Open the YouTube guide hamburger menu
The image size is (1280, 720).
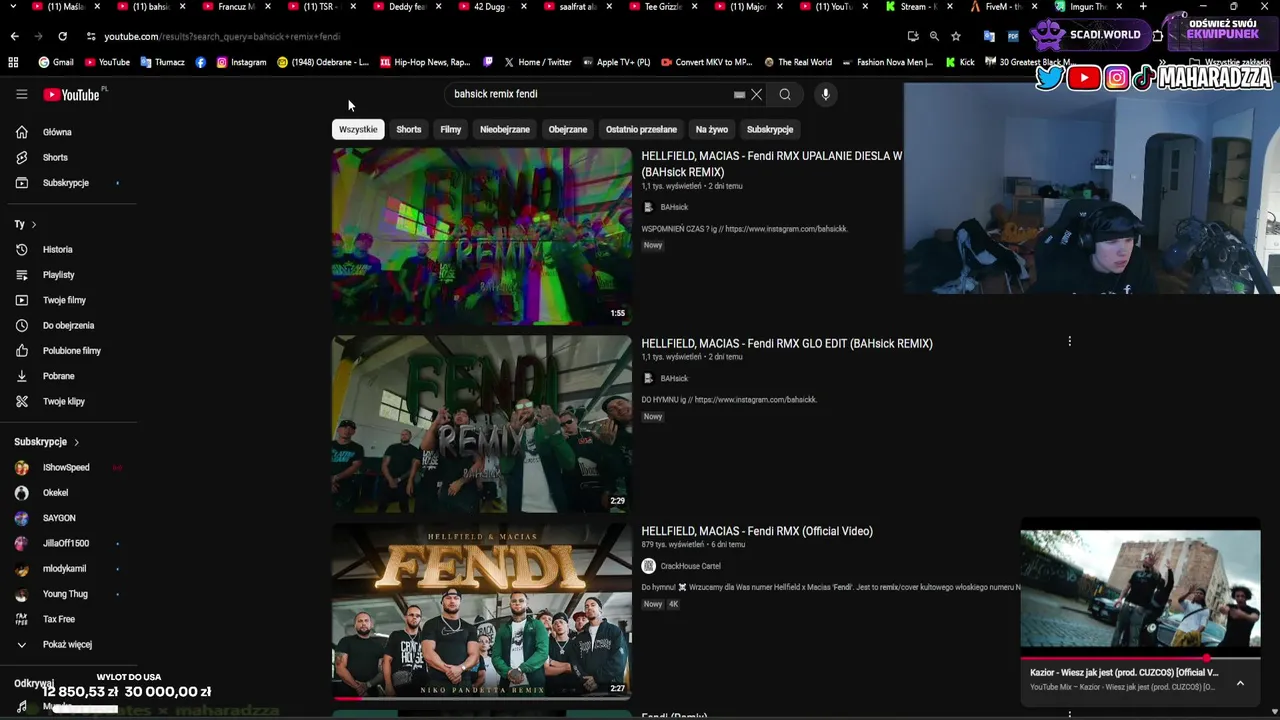pyautogui.click(x=21, y=94)
